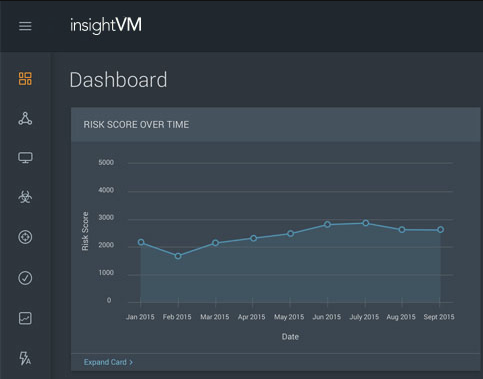This screenshot has height=379, width=483.
Task: Open the crosshair target icon in sidebar
Action: (x=25, y=237)
